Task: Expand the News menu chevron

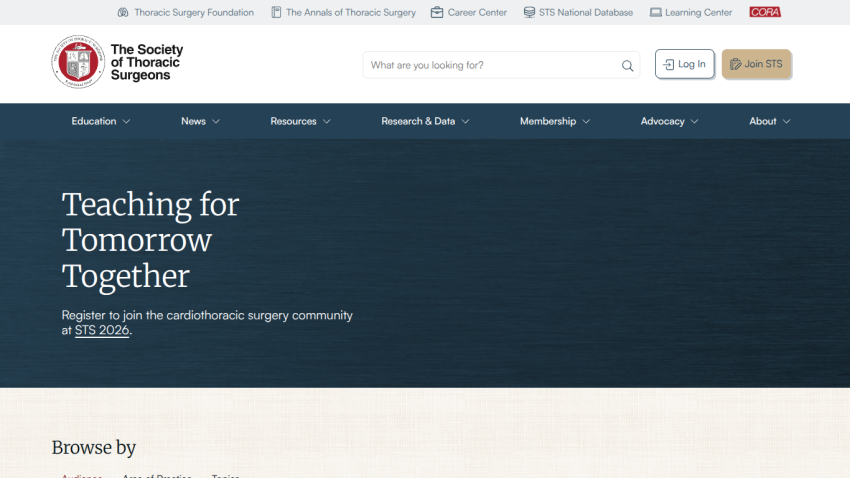Action: coord(216,121)
